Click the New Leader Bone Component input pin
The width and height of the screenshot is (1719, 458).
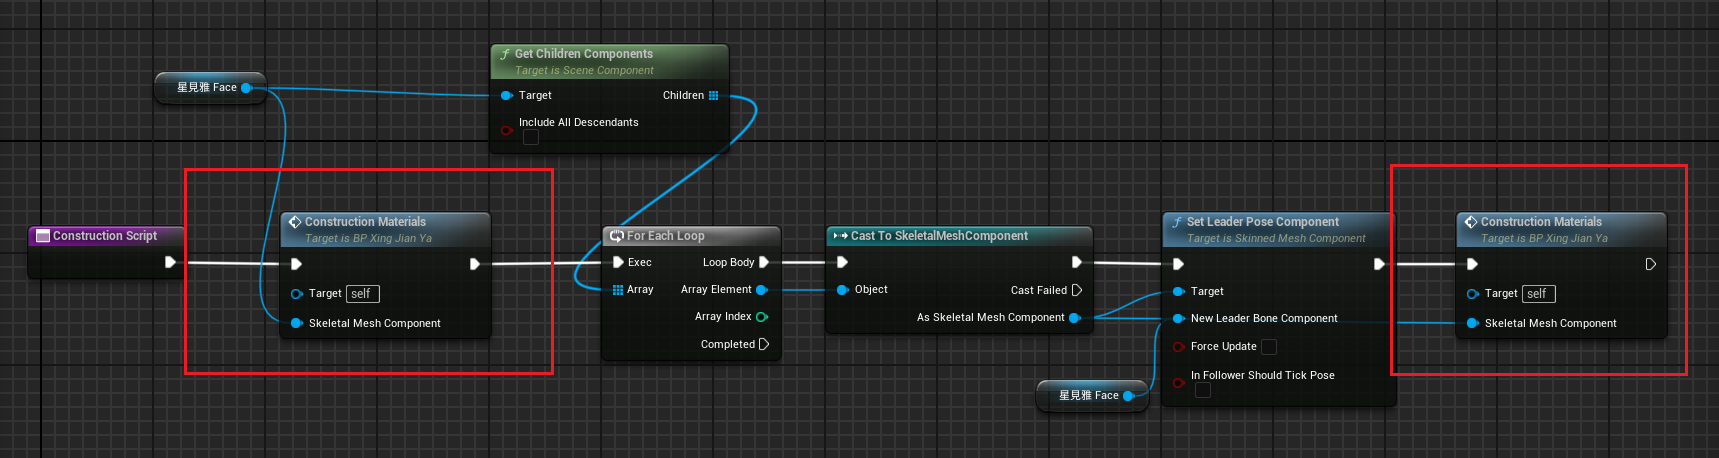1179,319
